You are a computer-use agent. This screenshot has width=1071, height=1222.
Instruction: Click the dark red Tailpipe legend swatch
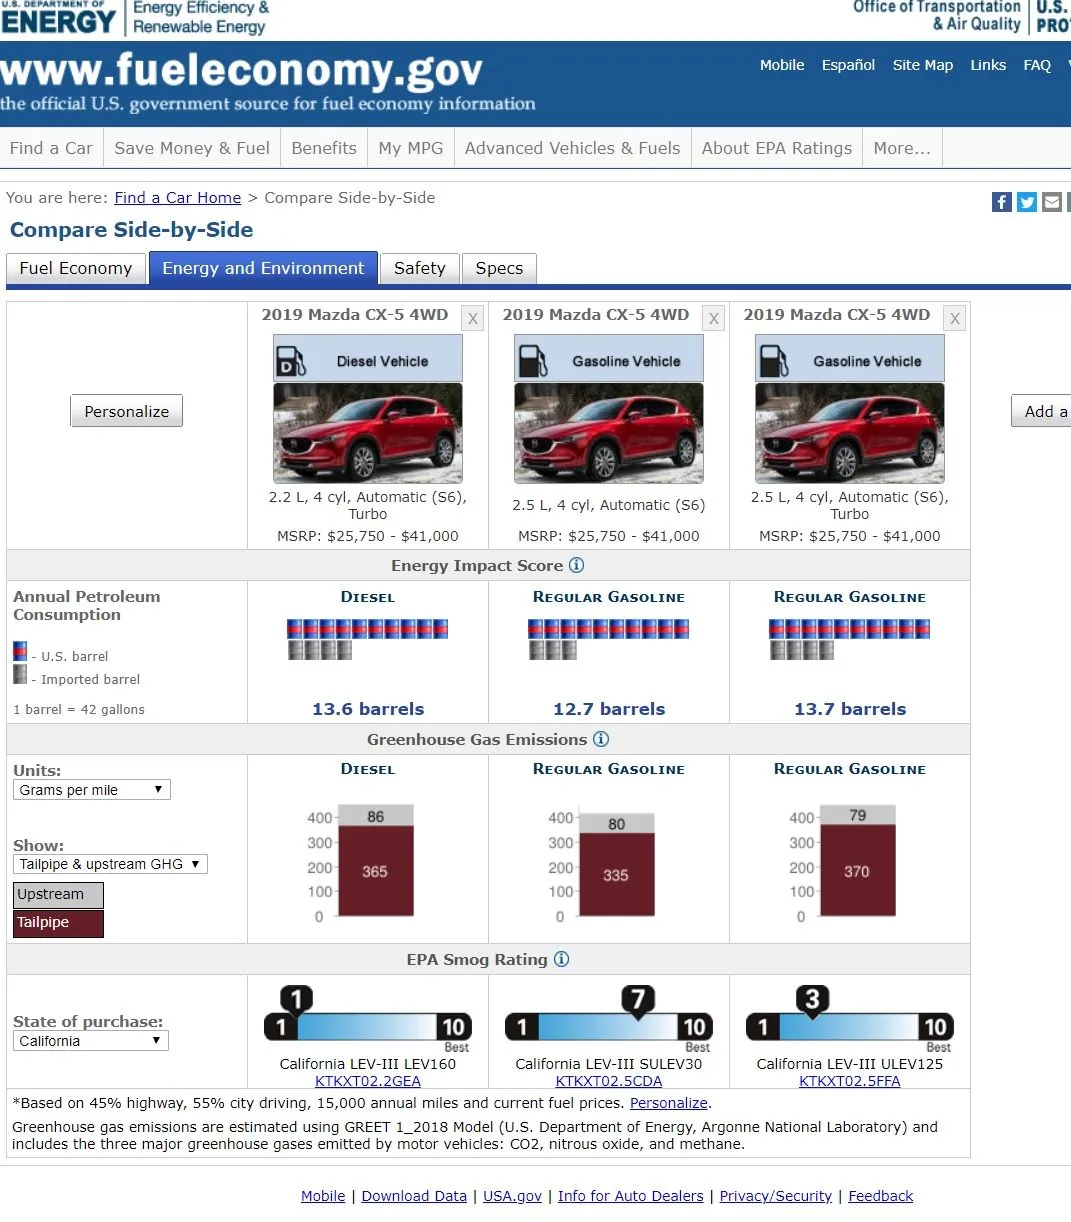58,923
